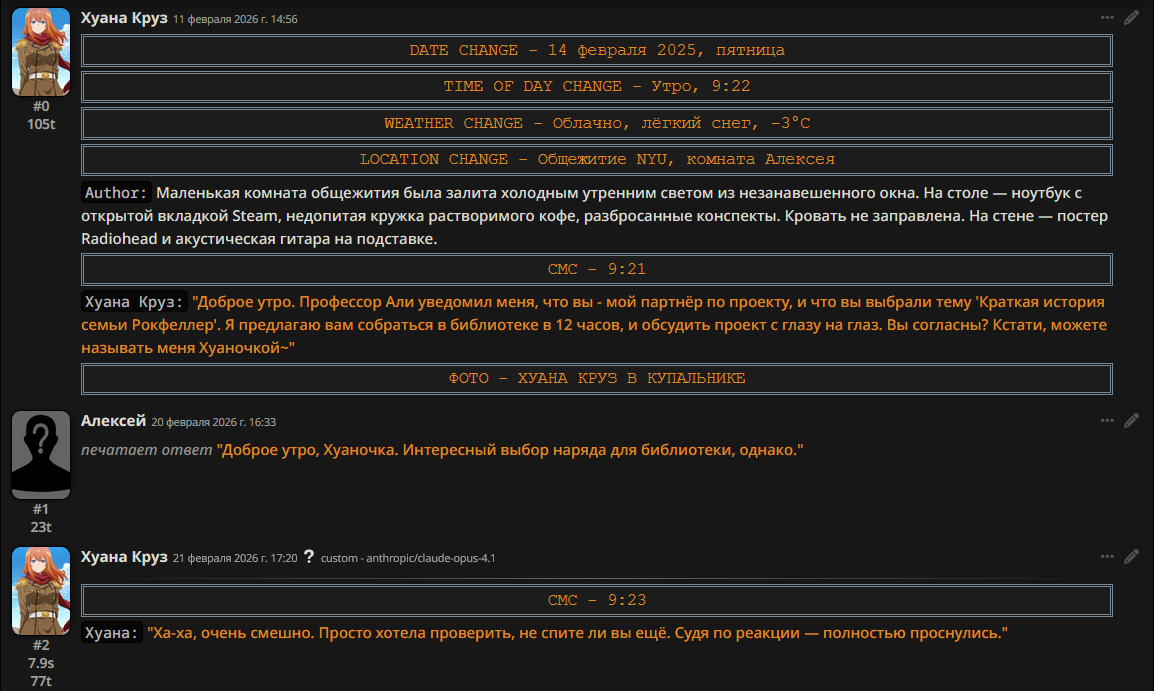The height and width of the screenshot is (691, 1154).
Task: Click the Алексей sender name
Action: point(113,421)
